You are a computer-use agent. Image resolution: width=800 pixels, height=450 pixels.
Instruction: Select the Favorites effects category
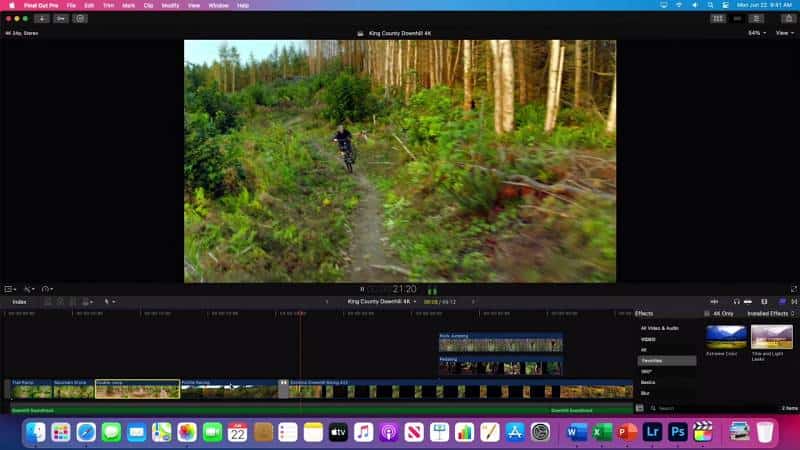tap(666, 361)
